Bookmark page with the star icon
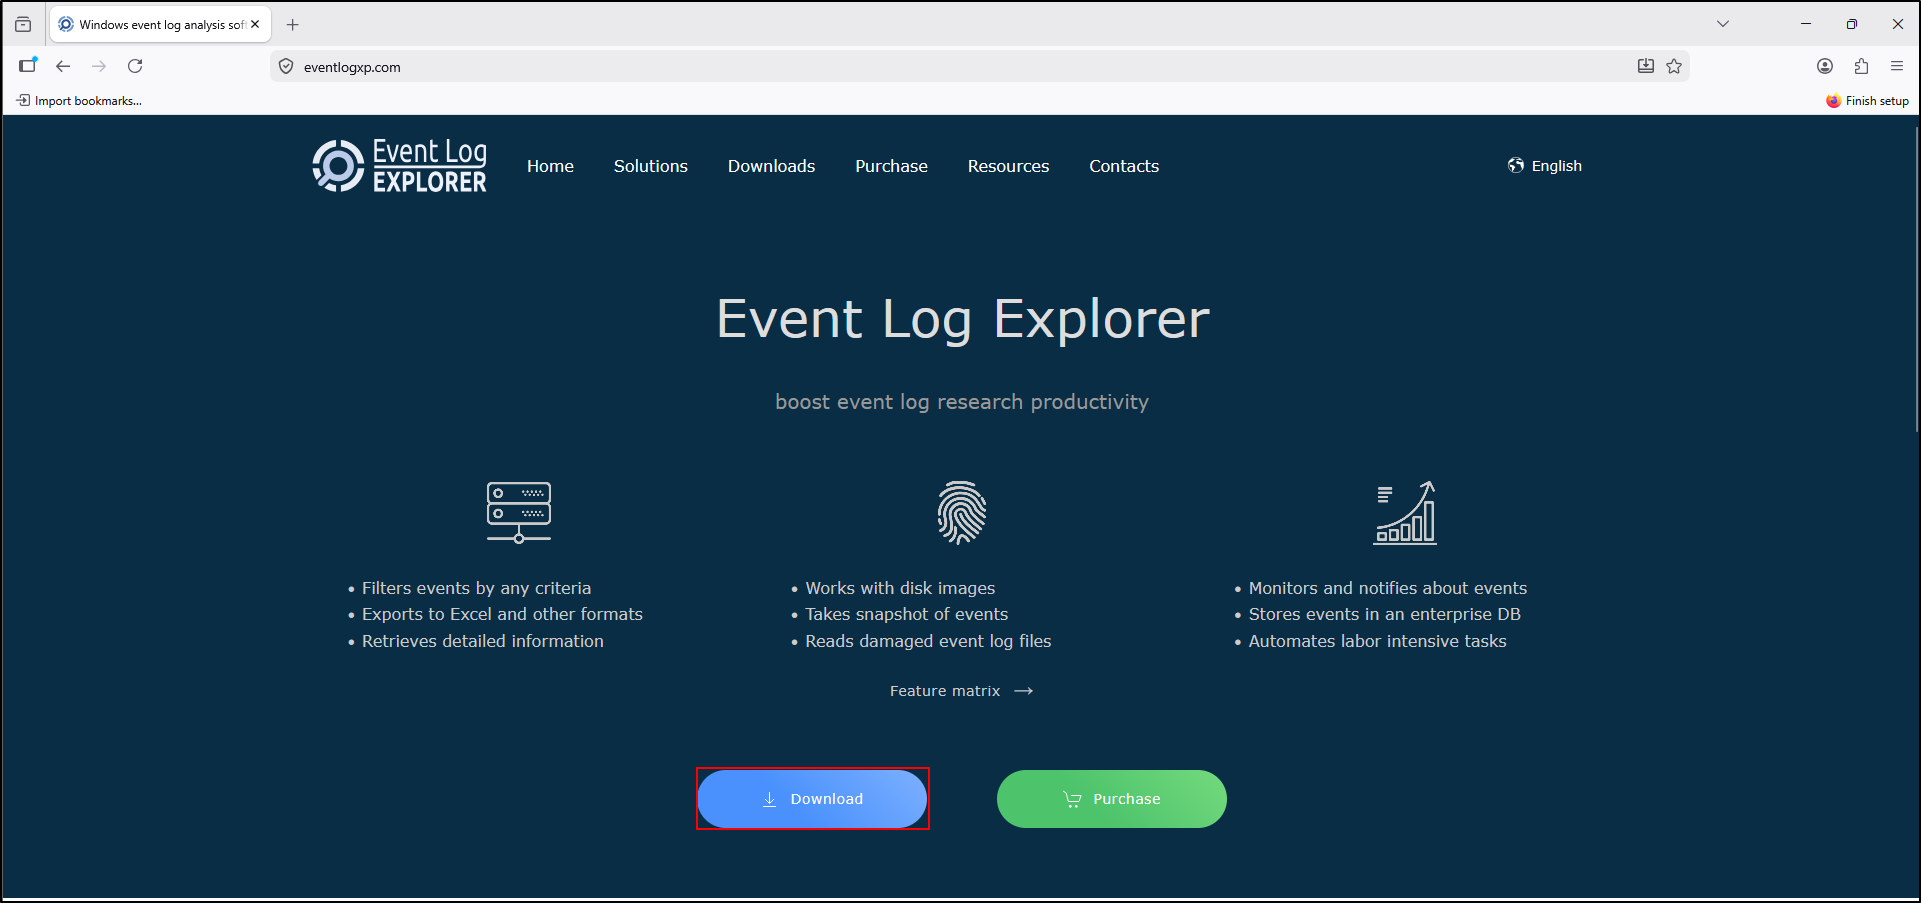Image resolution: width=1921 pixels, height=903 pixels. 1674,66
